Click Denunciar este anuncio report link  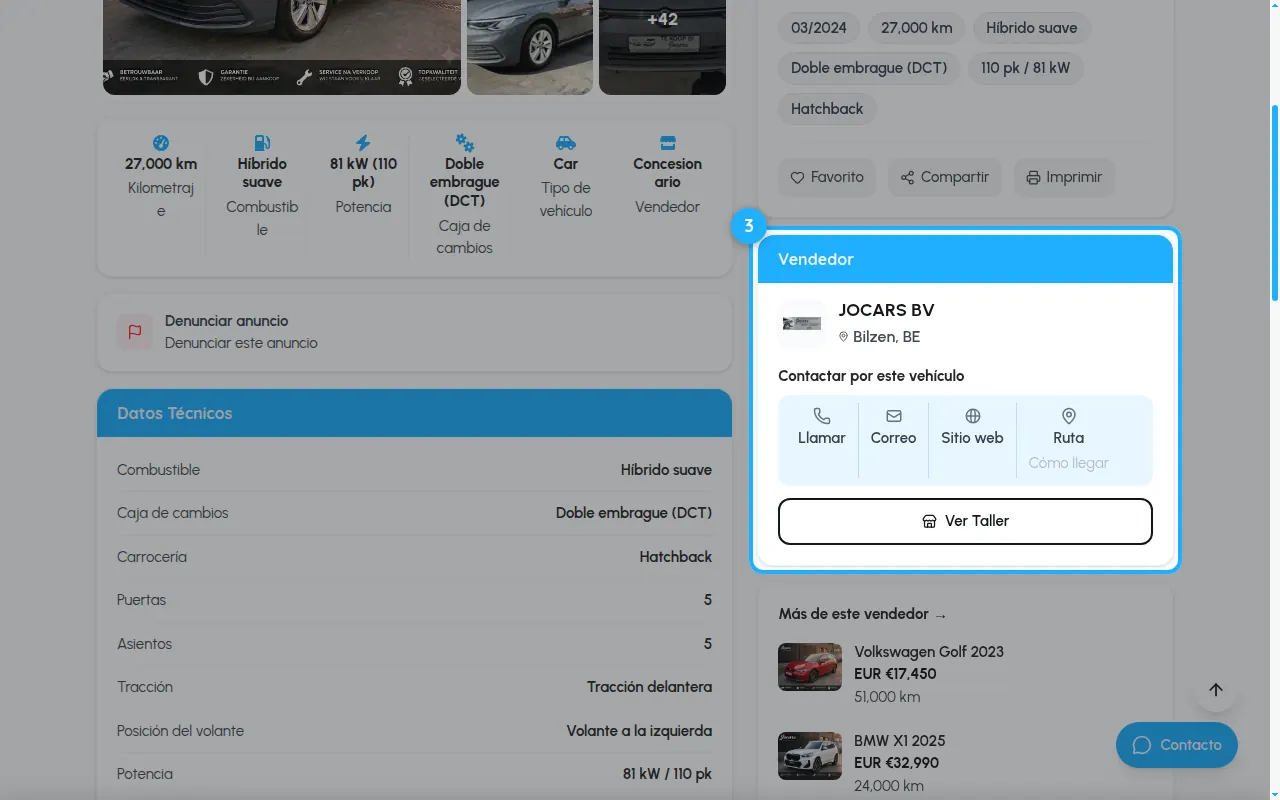[x=241, y=343]
